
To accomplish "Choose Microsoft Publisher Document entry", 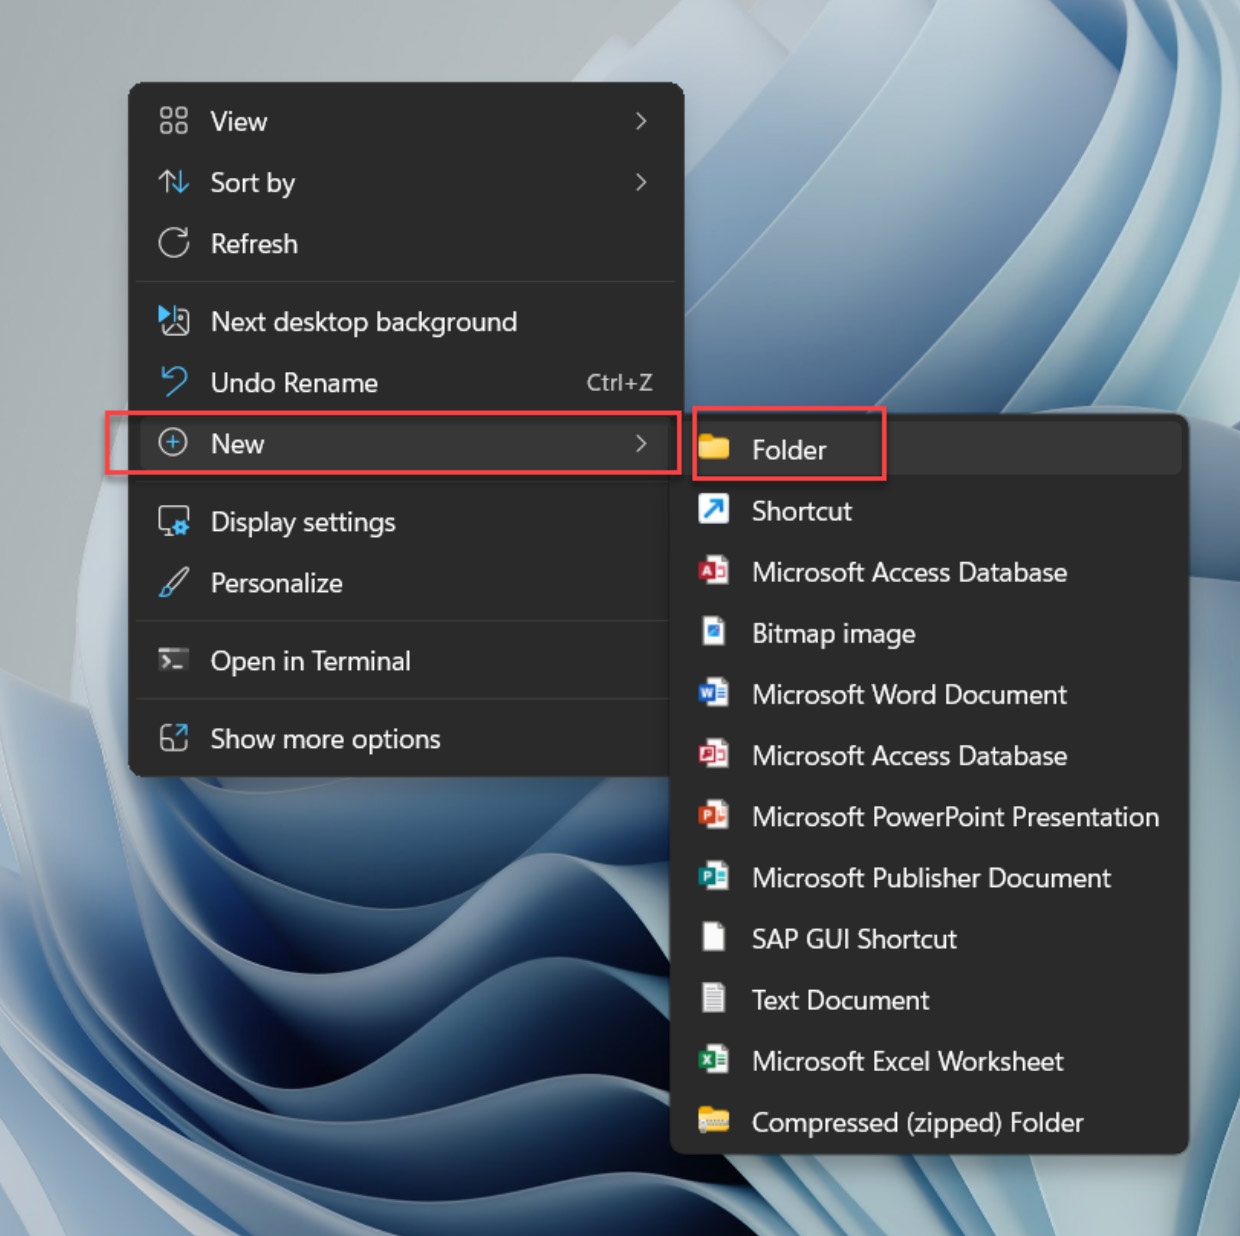I will [930, 878].
